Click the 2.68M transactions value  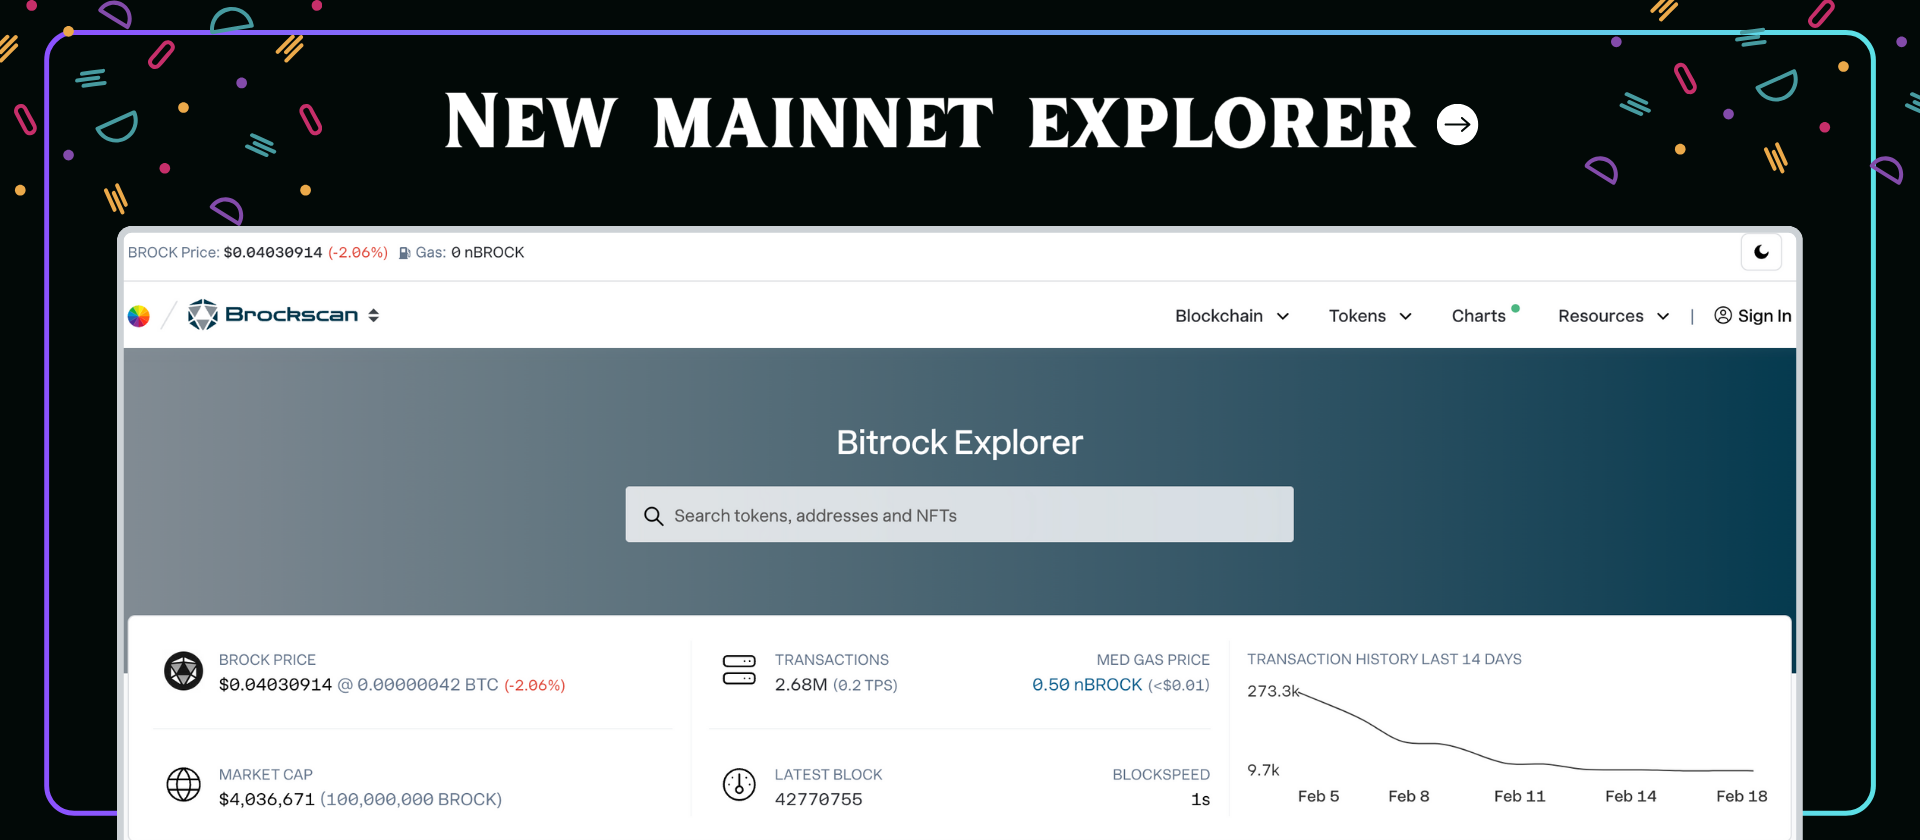pos(801,685)
